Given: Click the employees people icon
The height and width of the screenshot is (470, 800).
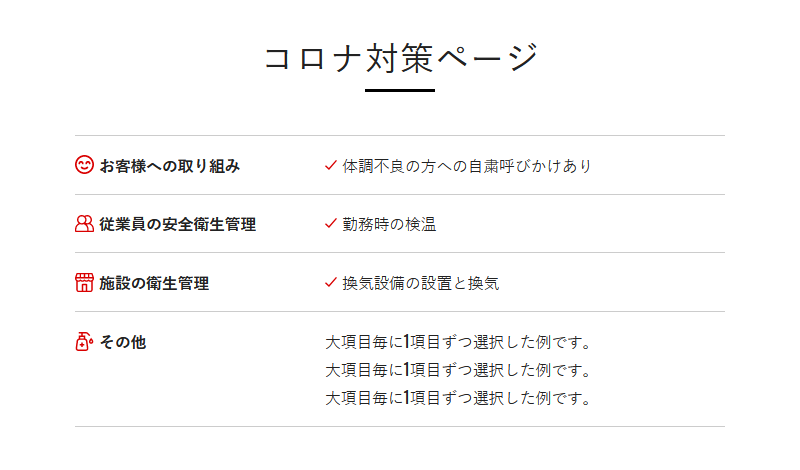Looking at the screenshot, I should pos(84,224).
